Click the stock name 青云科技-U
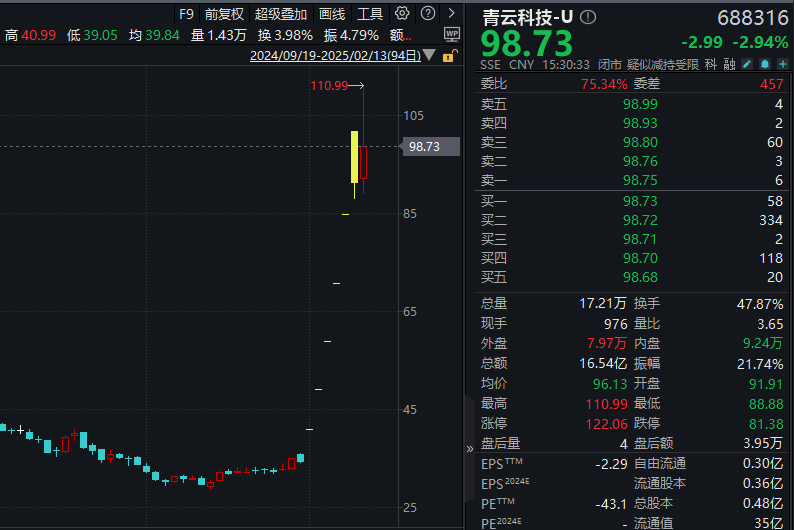 pos(527,18)
